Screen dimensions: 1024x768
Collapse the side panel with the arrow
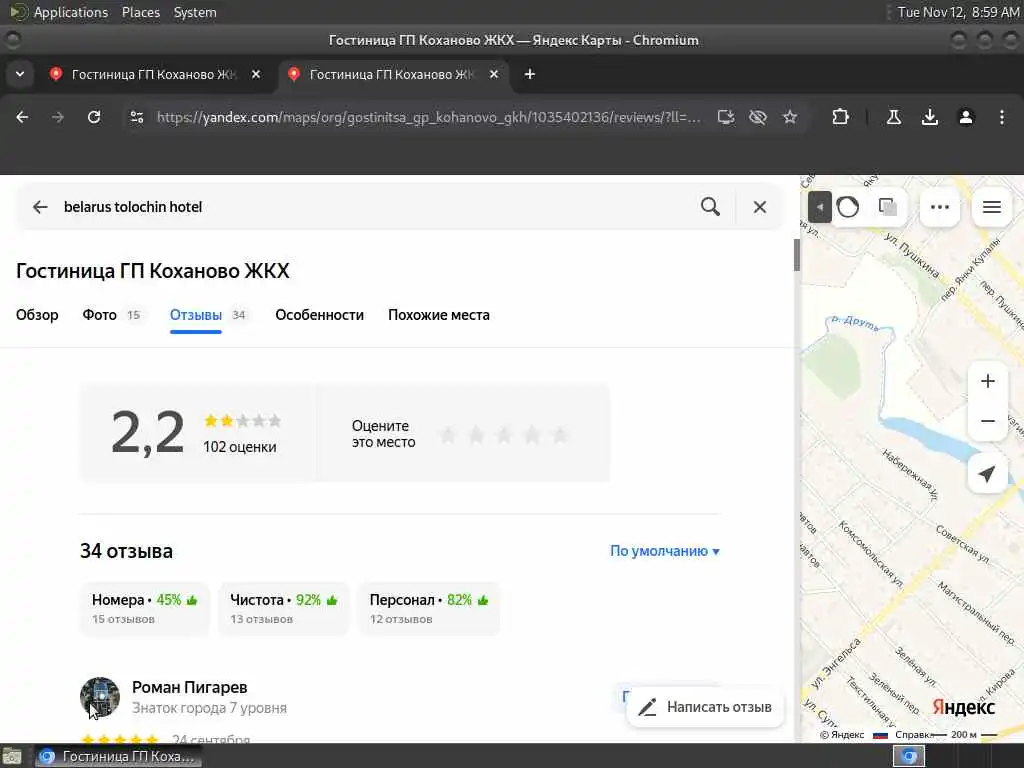coord(819,207)
